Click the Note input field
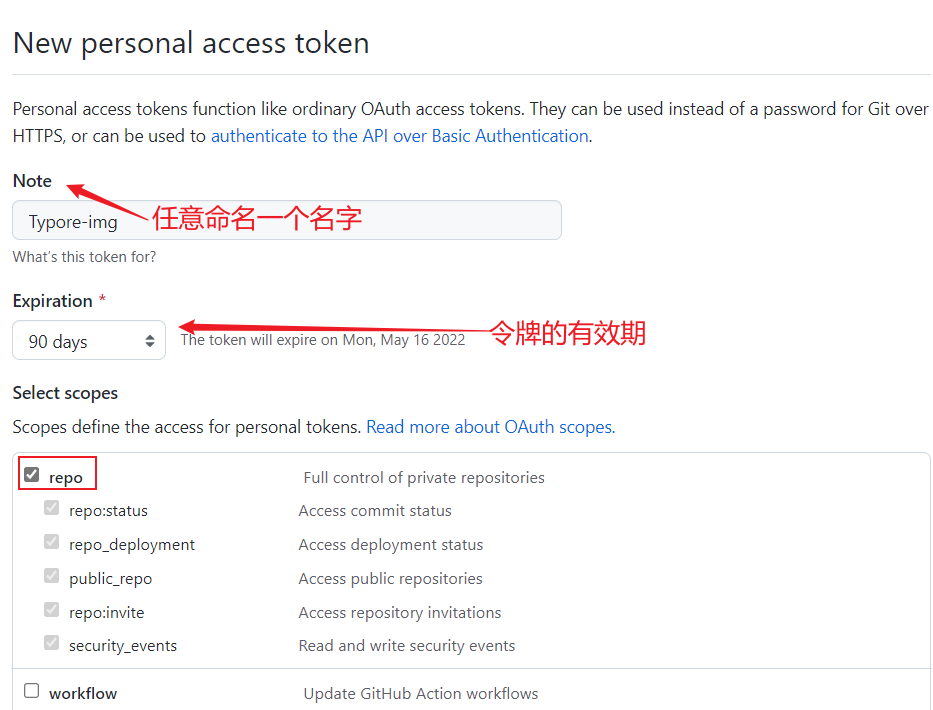The height and width of the screenshot is (710, 933). [286, 220]
